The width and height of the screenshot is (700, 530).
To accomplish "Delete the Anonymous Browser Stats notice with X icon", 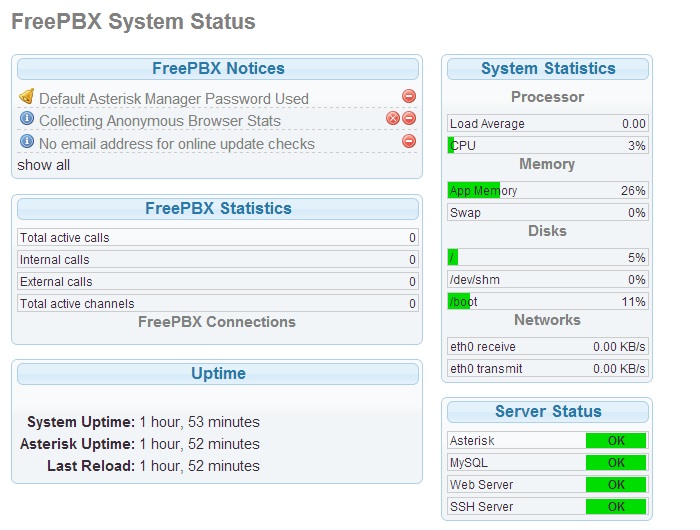I will [x=393, y=119].
